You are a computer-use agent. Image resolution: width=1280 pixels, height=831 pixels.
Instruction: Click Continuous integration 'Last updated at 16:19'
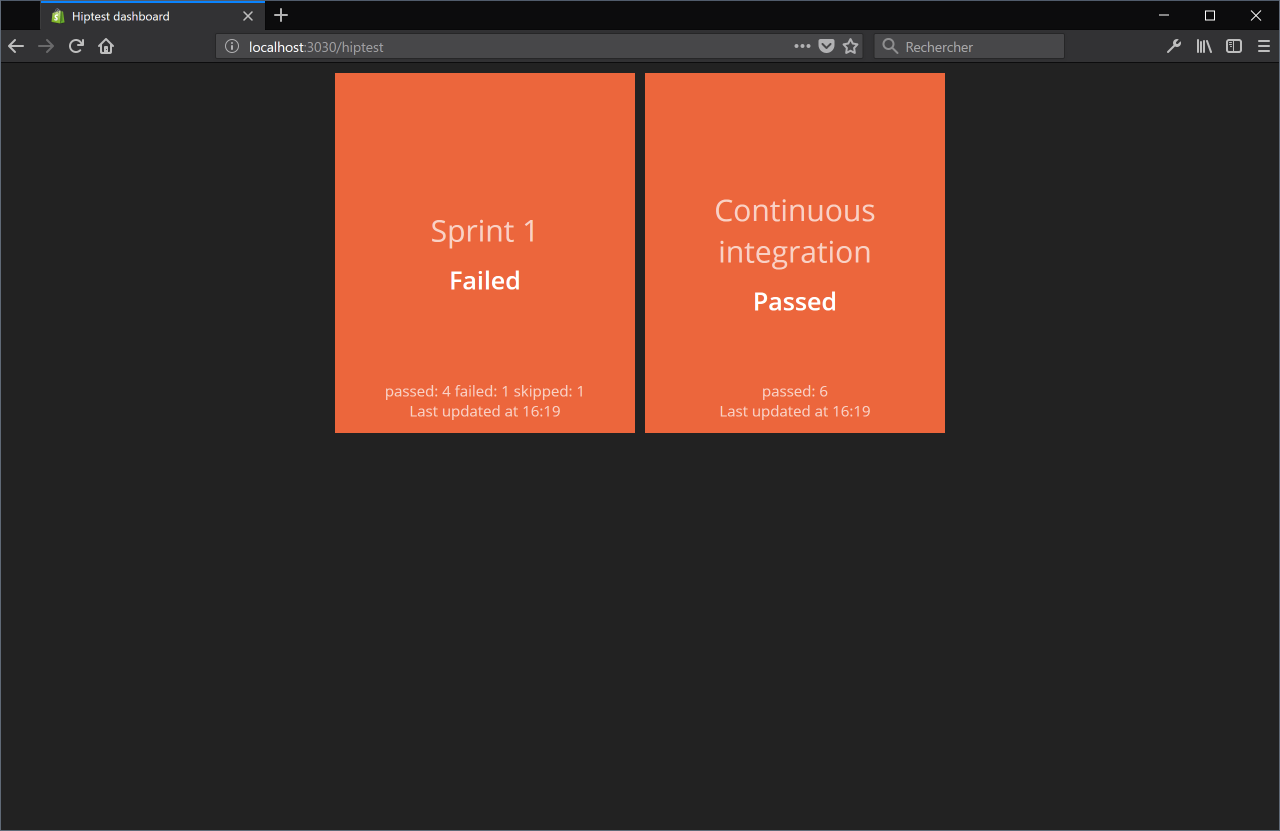[795, 411]
